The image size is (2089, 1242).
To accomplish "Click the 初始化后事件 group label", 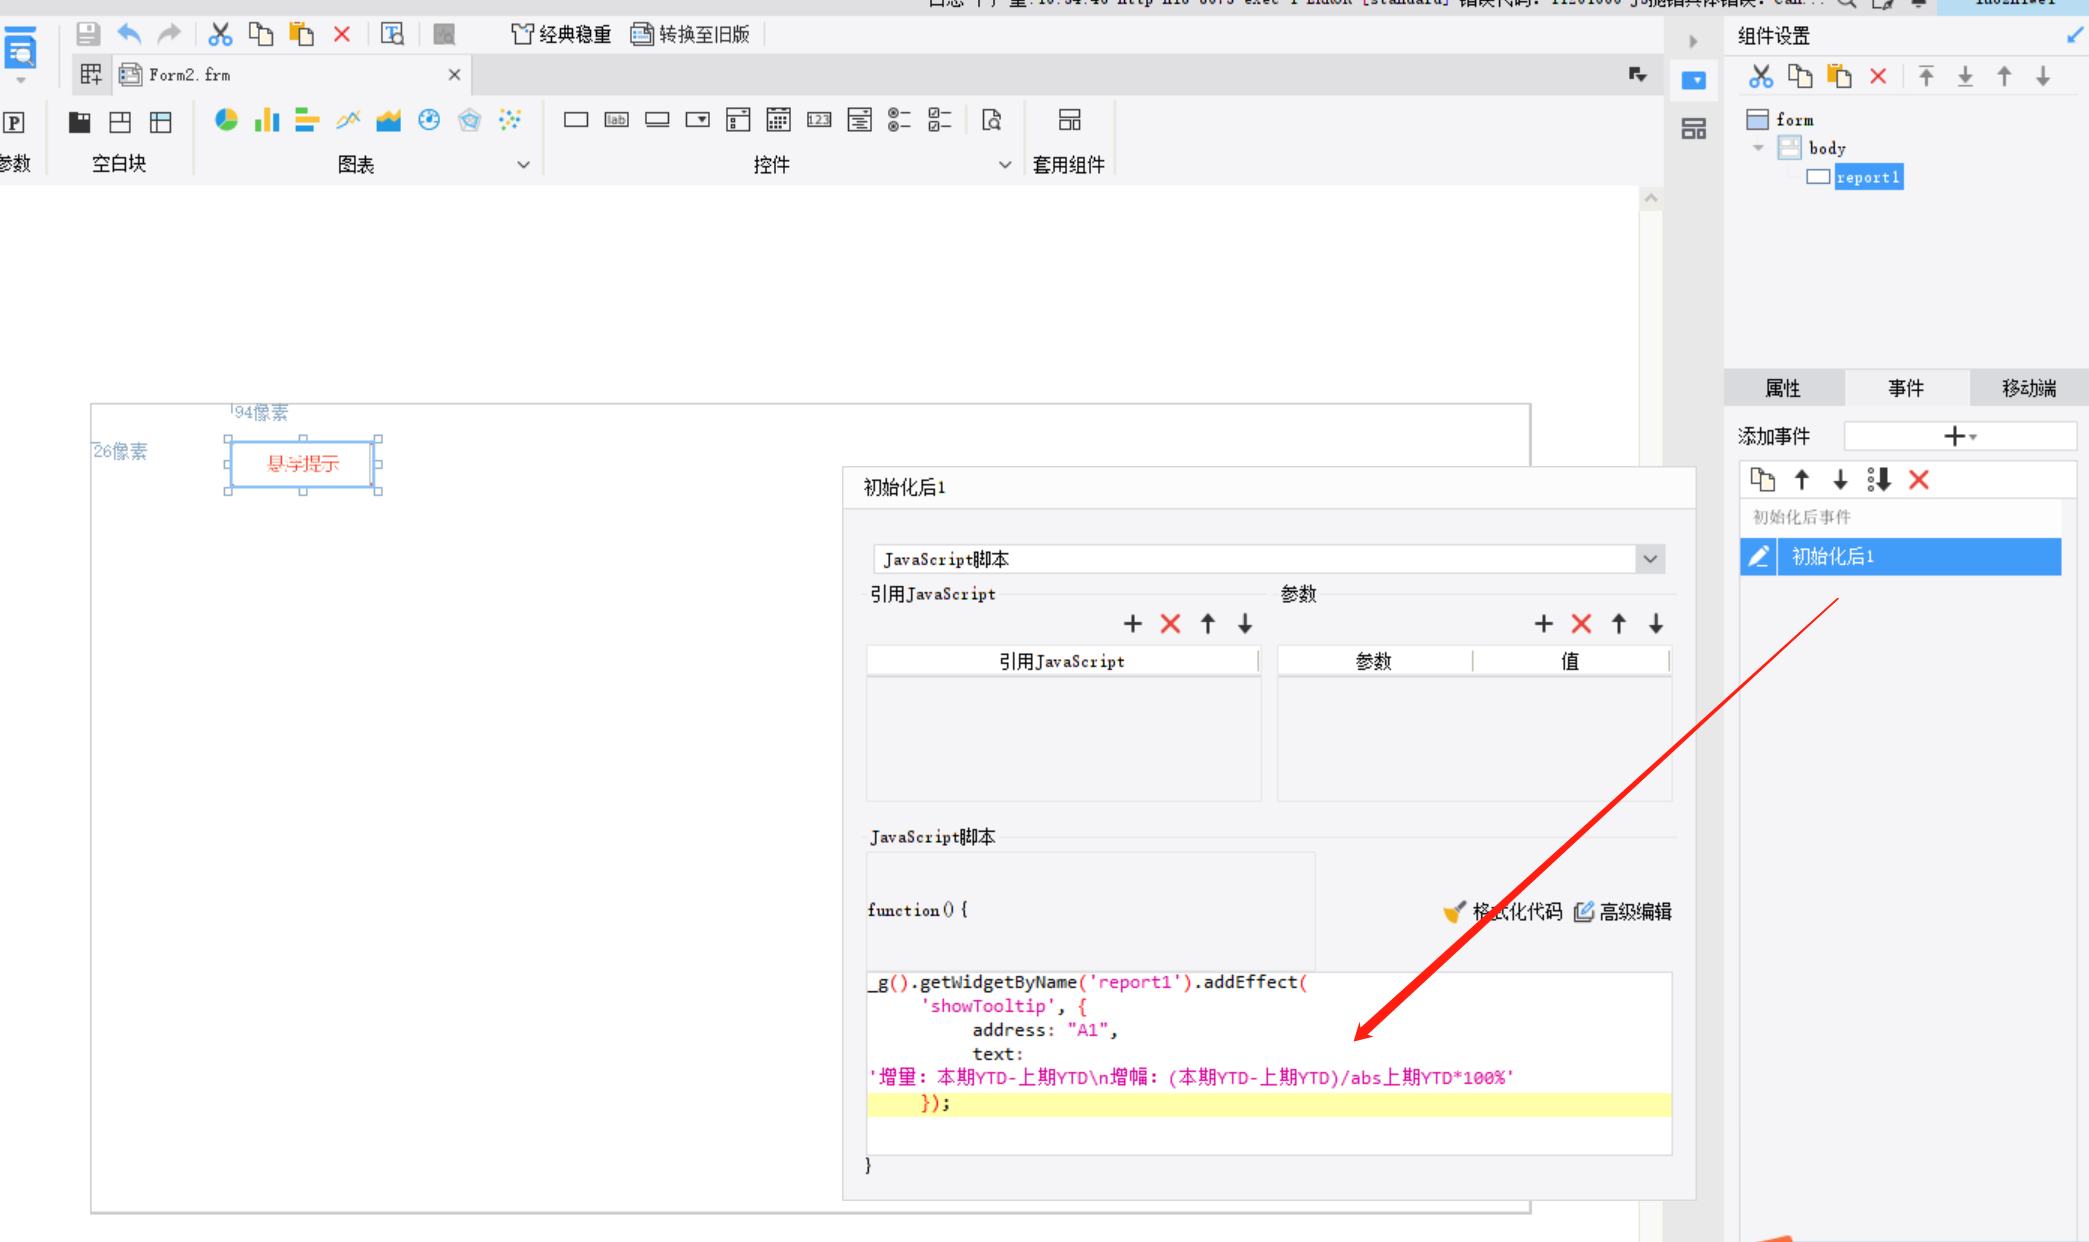I will [1802, 517].
